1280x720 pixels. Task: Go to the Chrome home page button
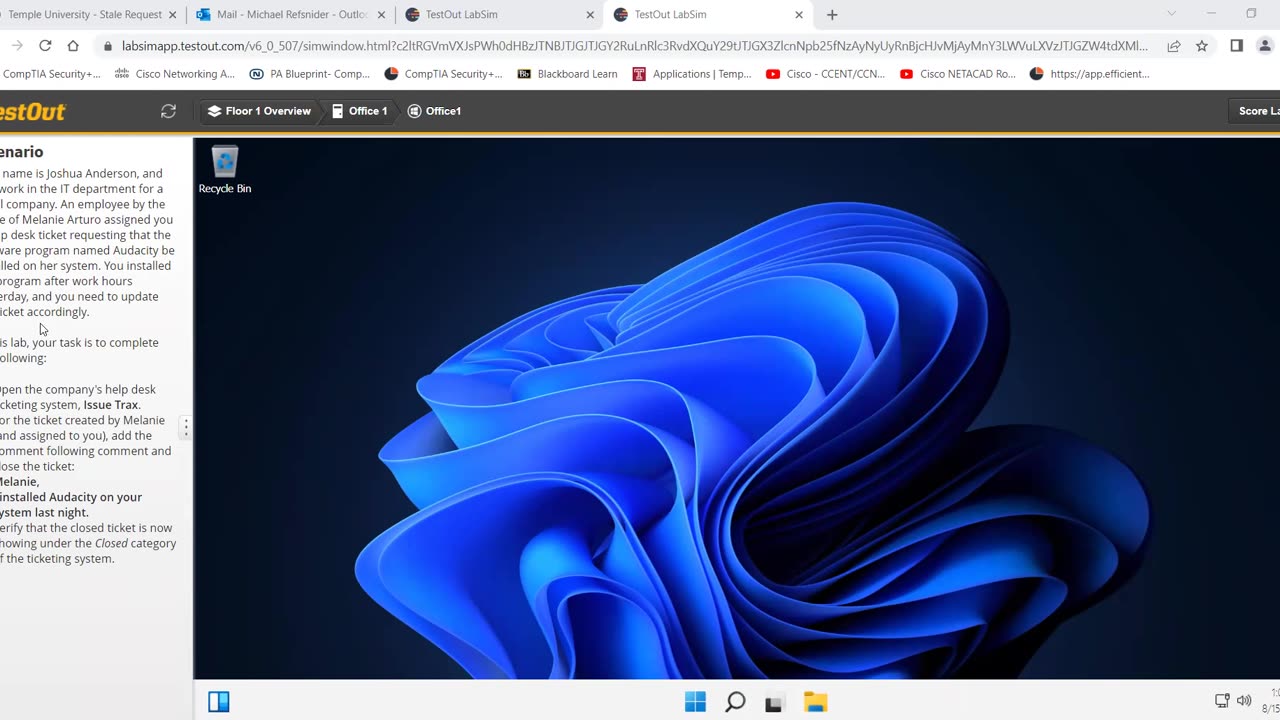pyautogui.click(x=73, y=46)
